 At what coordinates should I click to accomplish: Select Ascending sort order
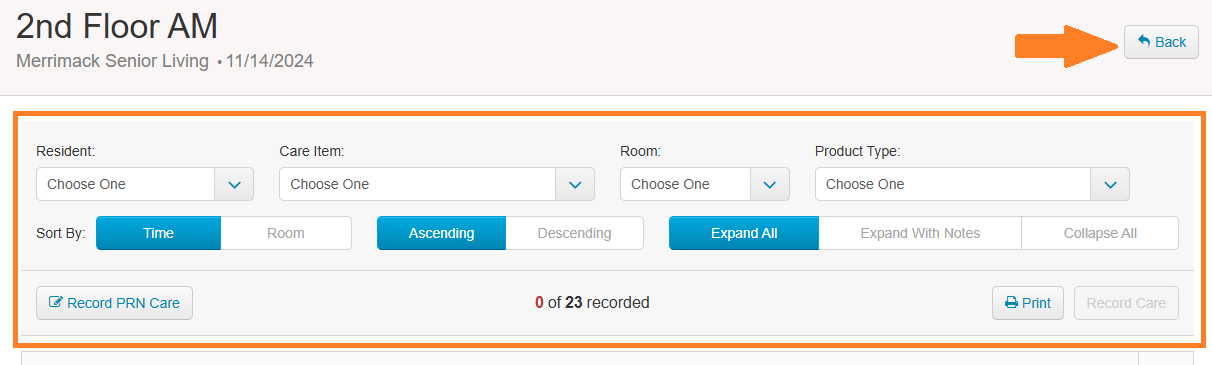[441, 233]
